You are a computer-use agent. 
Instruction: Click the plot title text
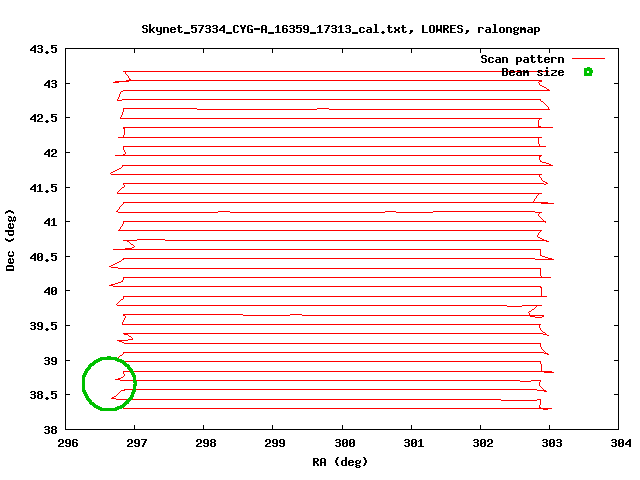click(341, 29)
